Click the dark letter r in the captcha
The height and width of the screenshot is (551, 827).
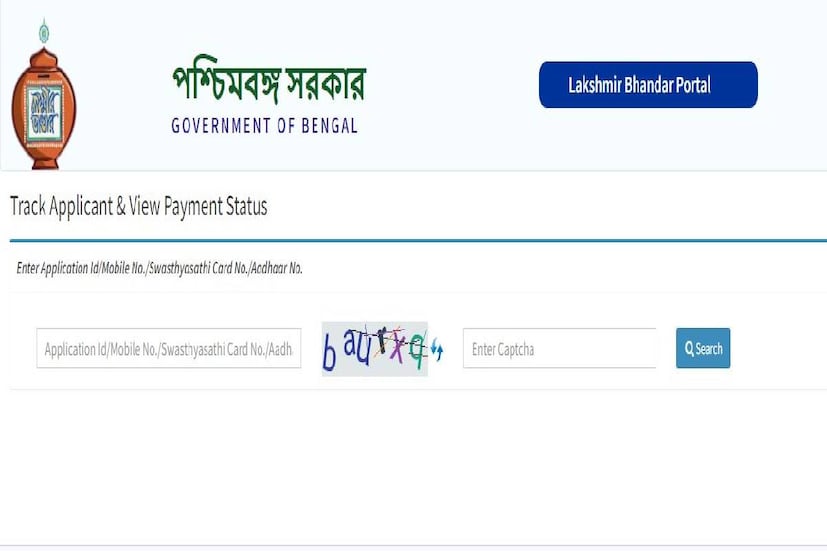click(382, 339)
